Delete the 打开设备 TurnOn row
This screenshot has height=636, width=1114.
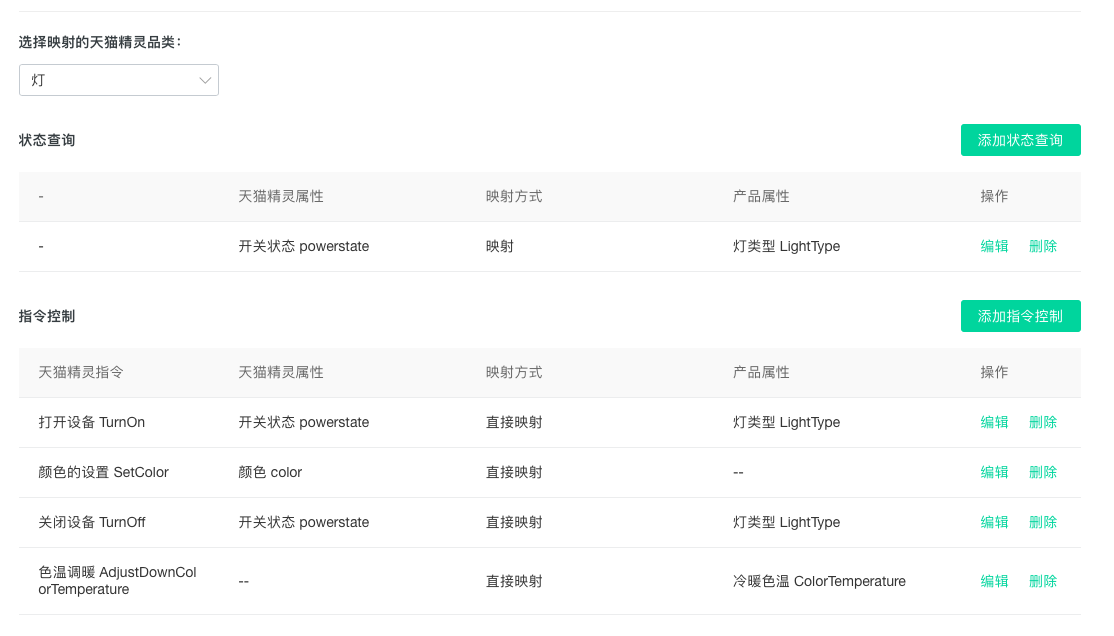[x=1042, y=422]
